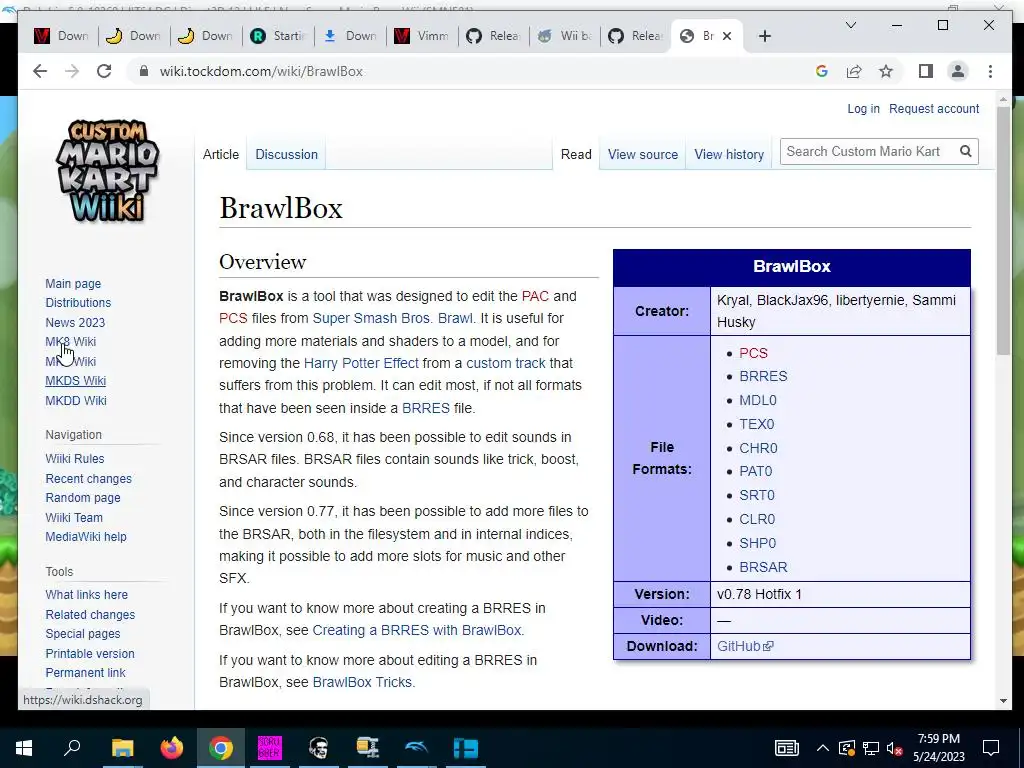
Task: Open Printable version link
Action: pos(90,653)
